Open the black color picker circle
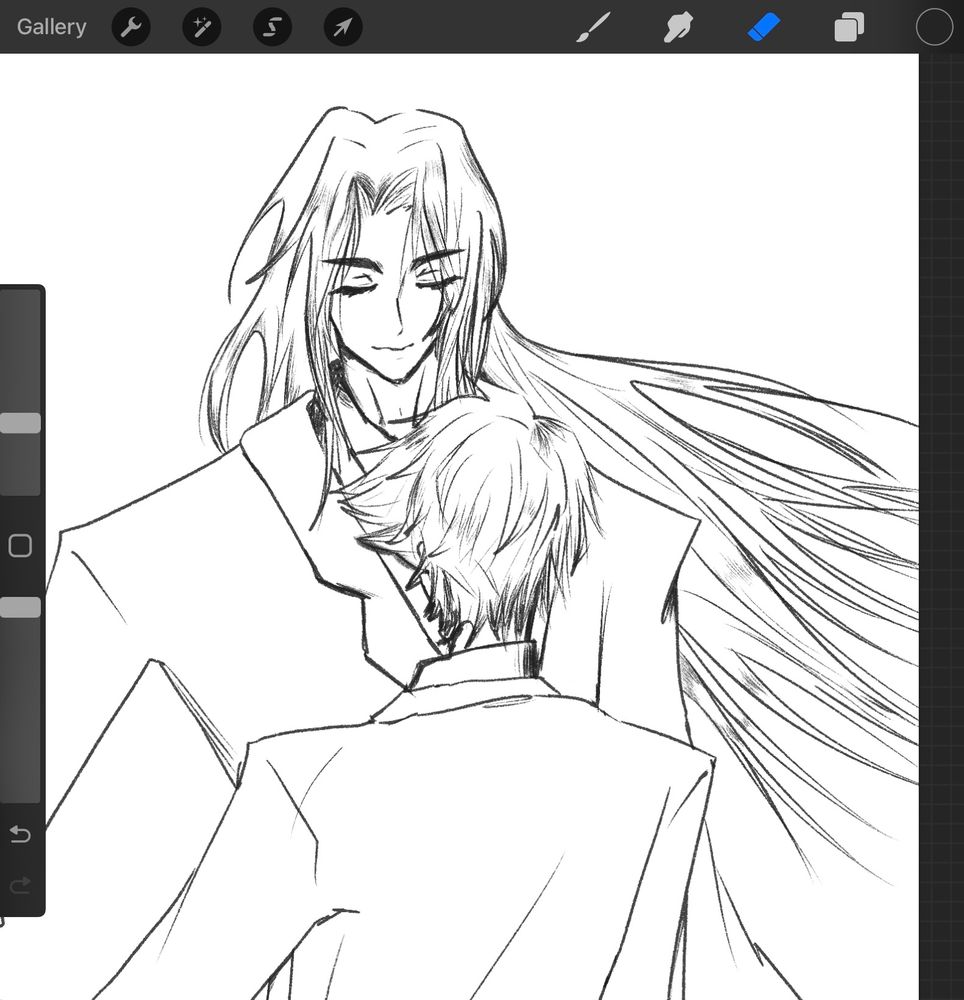 click(934, 27)
